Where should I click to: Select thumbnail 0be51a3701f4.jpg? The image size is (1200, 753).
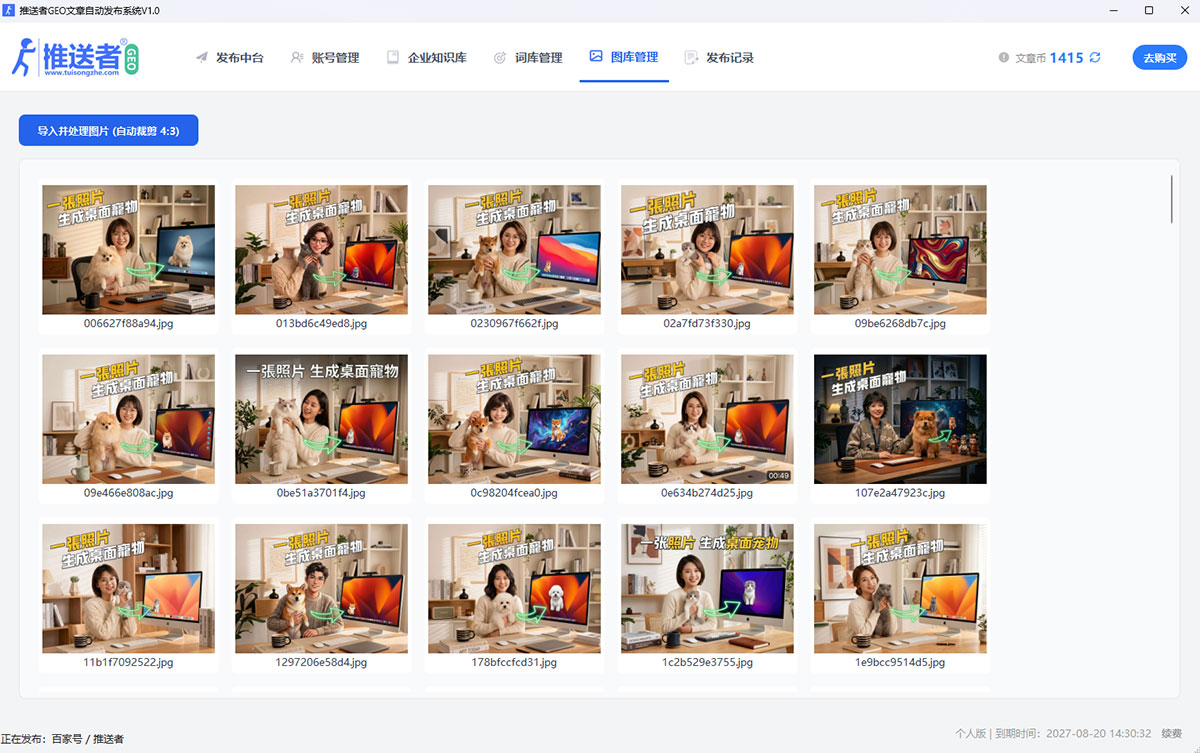click(322, 419)
